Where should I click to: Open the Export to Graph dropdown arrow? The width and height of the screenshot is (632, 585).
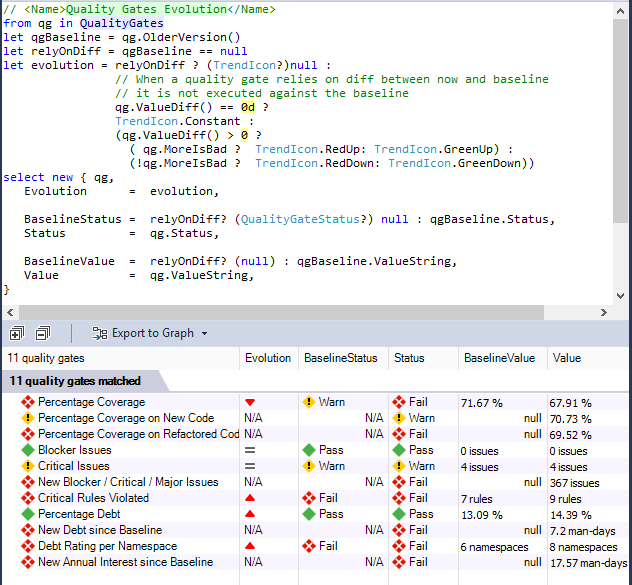pos(205,334)
